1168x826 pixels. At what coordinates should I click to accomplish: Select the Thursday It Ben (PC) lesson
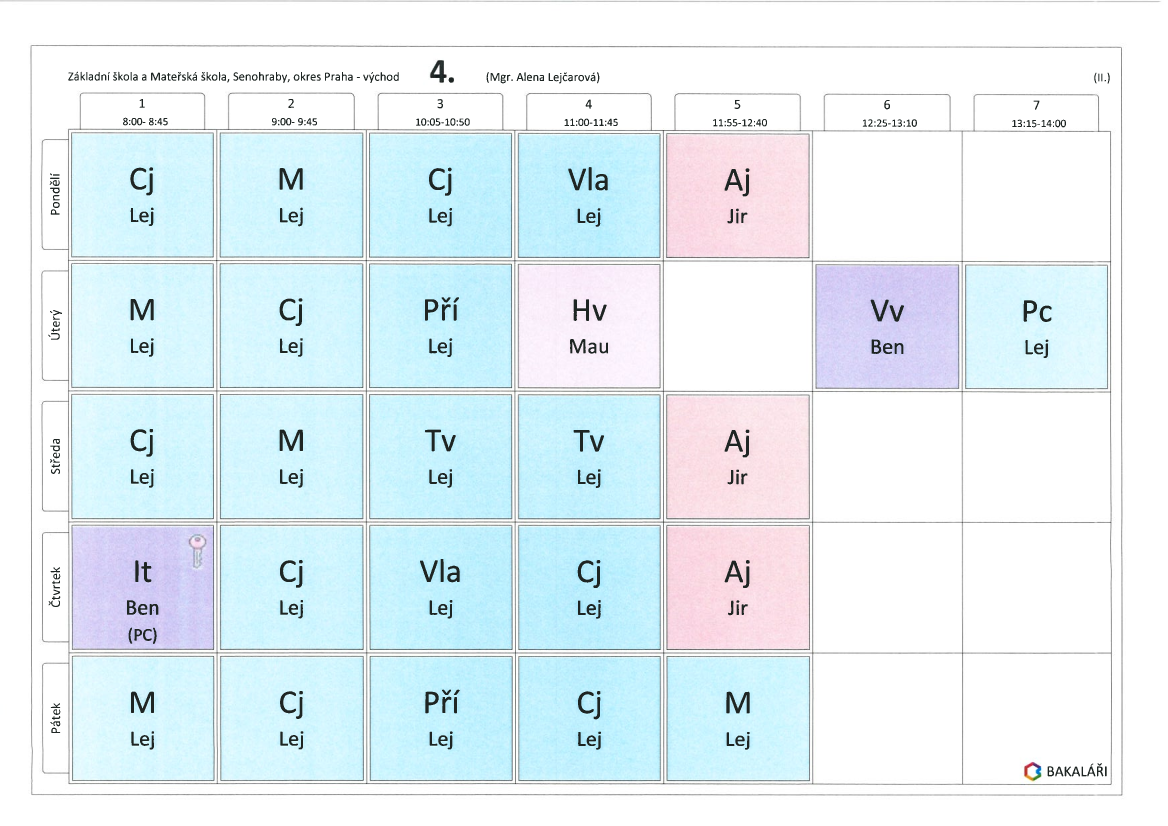pos(142,587)
